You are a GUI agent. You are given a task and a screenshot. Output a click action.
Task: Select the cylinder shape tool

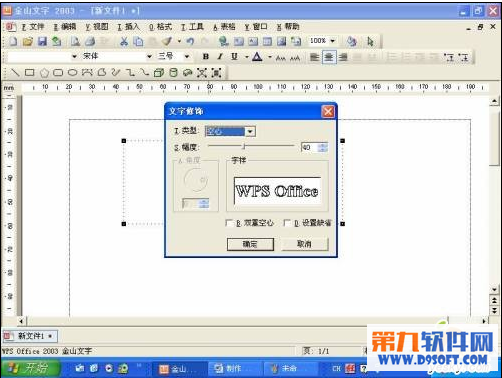(173, 72)
